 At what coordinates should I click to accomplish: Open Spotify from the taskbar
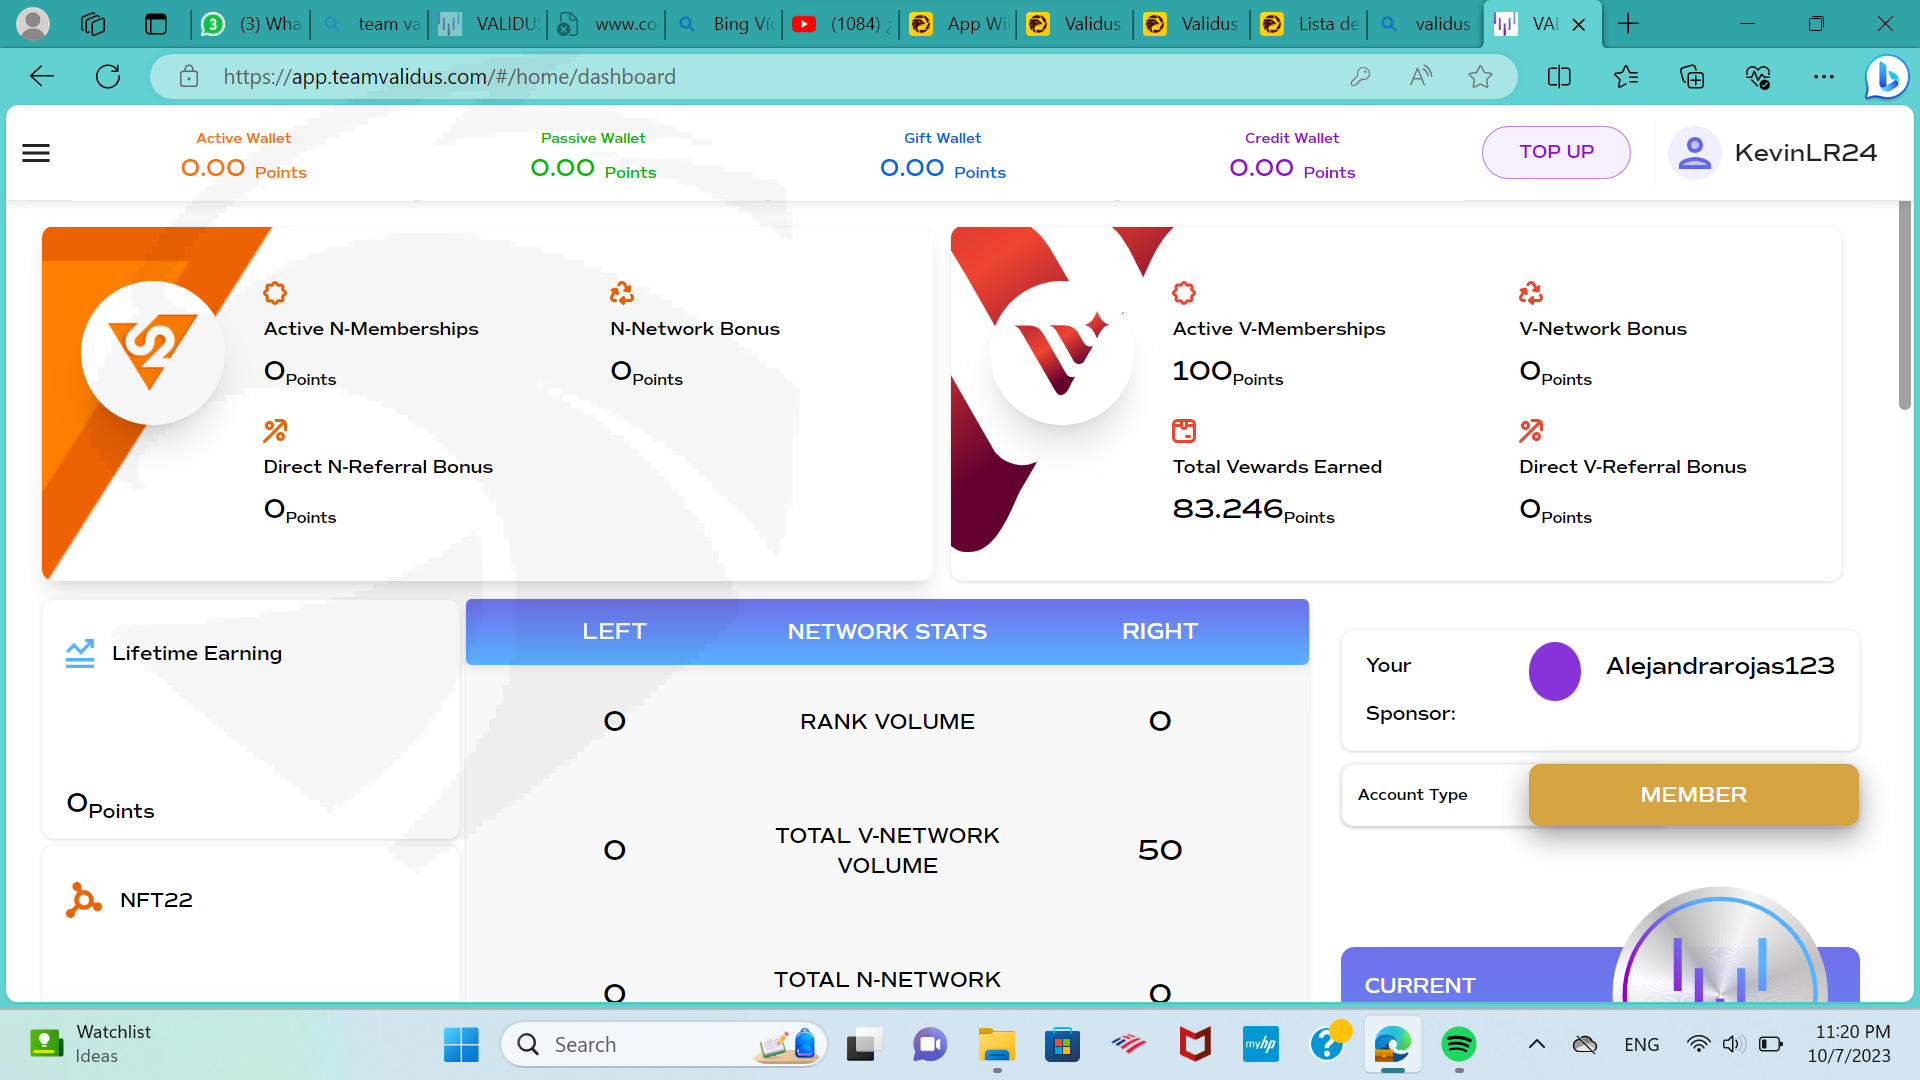click(x=1459, y=1045)
